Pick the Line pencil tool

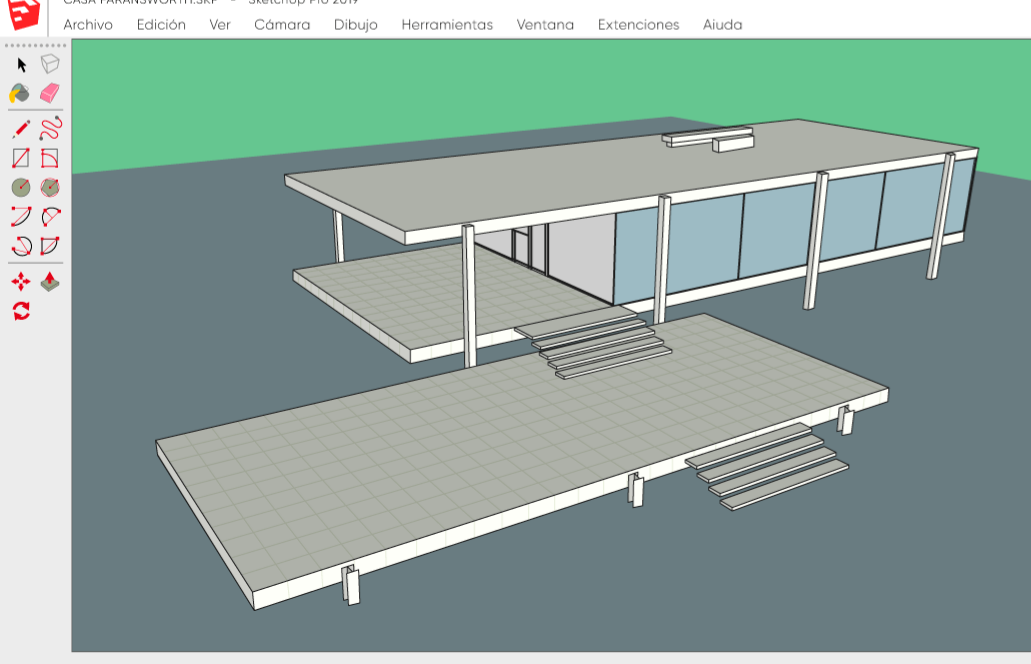[x=21, y=129]
